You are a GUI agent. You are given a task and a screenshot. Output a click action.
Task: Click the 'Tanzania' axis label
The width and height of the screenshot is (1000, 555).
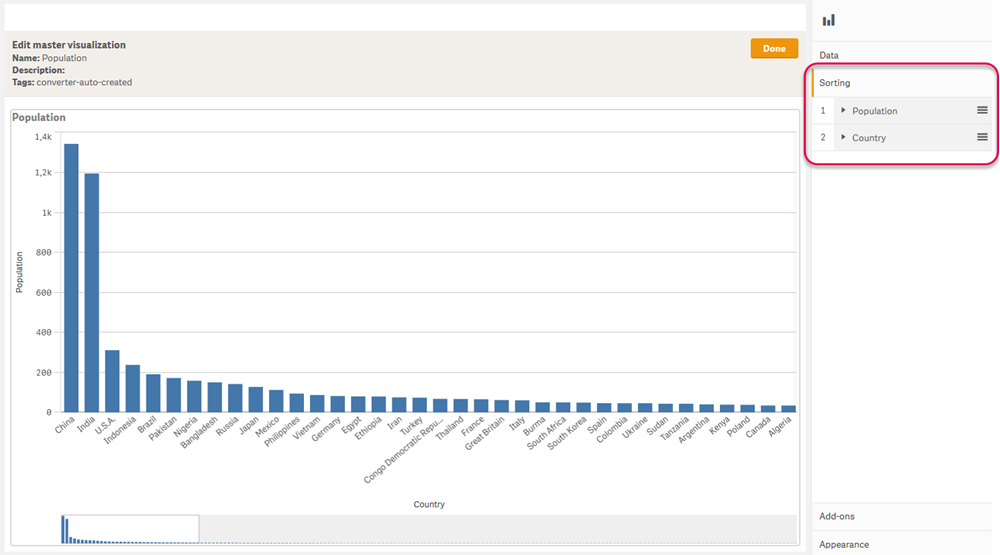[675, 429]
